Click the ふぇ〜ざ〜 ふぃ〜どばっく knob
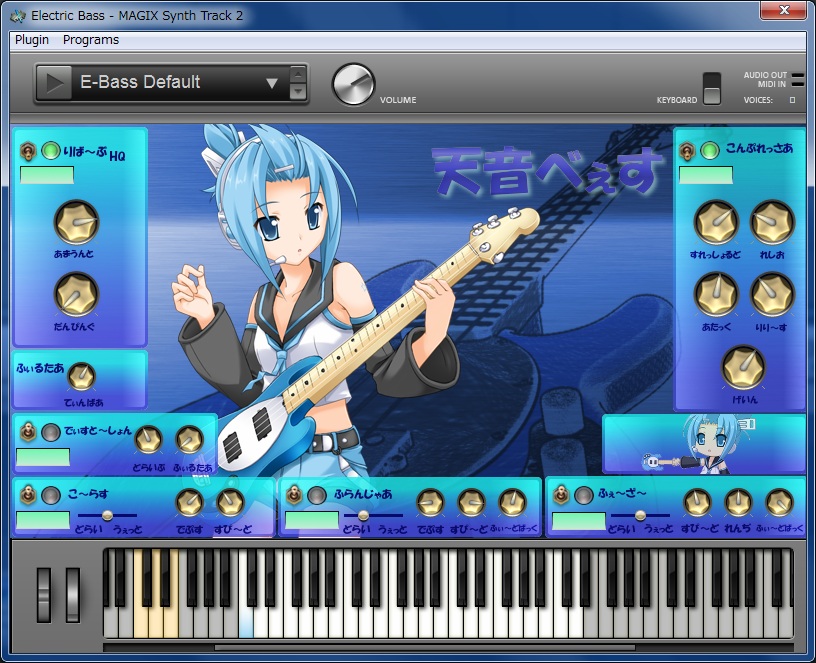 (x=780, y=502)
